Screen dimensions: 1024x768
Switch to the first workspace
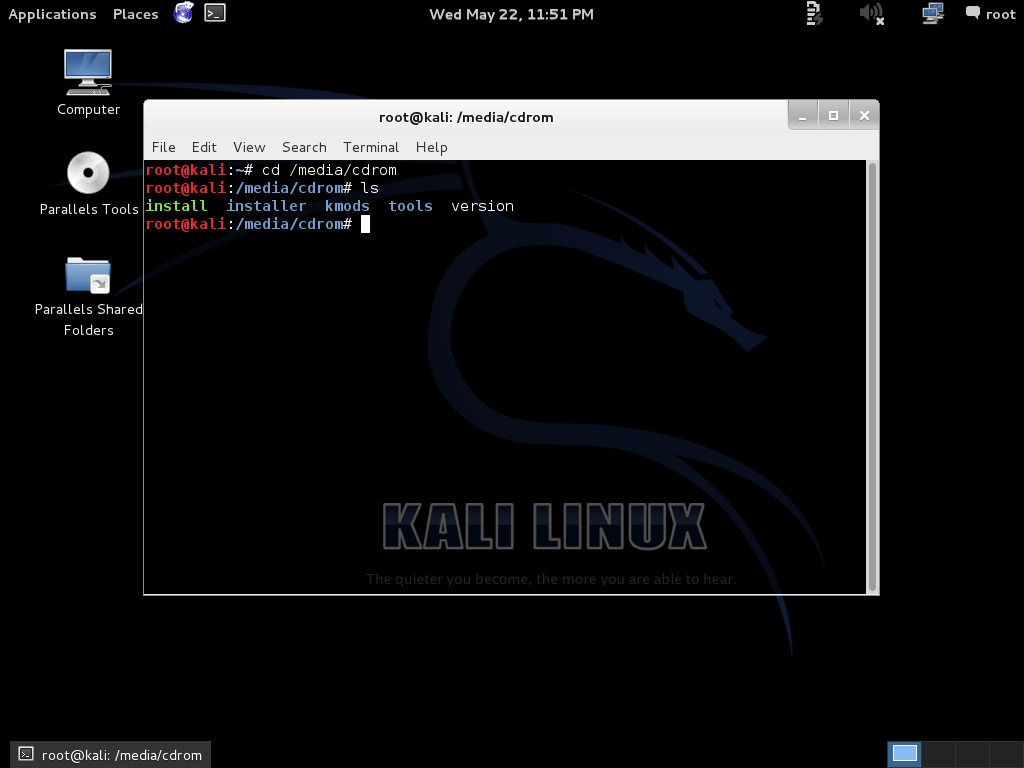[904, 754]
